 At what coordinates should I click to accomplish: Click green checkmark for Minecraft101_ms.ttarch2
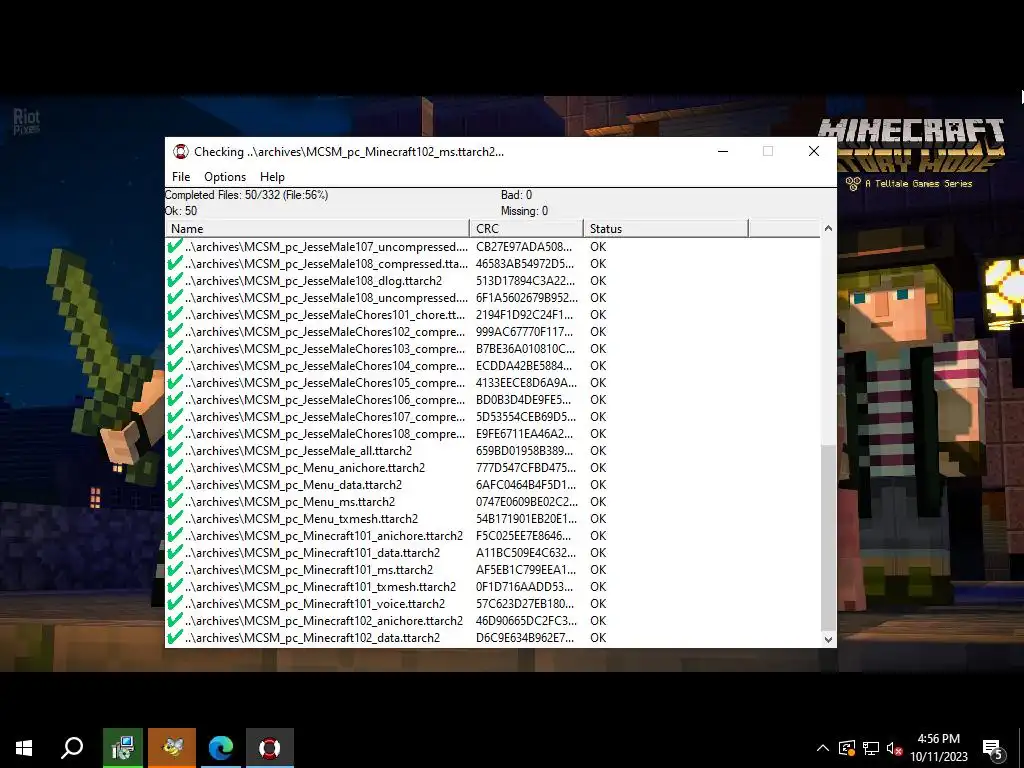pyautogui.click(x=174, y=569)
